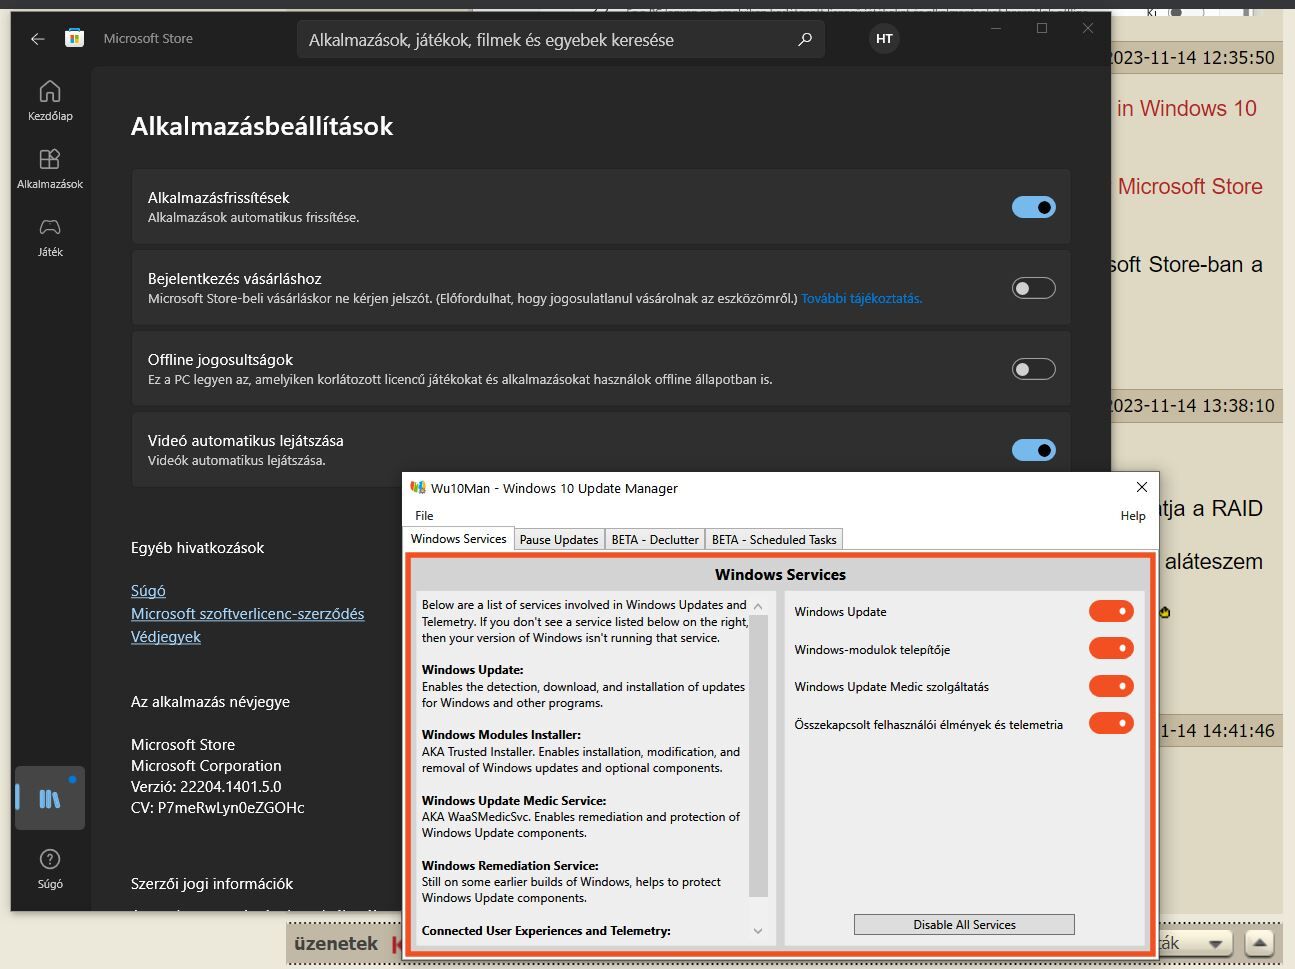Open the Súgó link under Egyéb hivatkozások
This screenshot has height=969, width=1295.
point(148,591)
